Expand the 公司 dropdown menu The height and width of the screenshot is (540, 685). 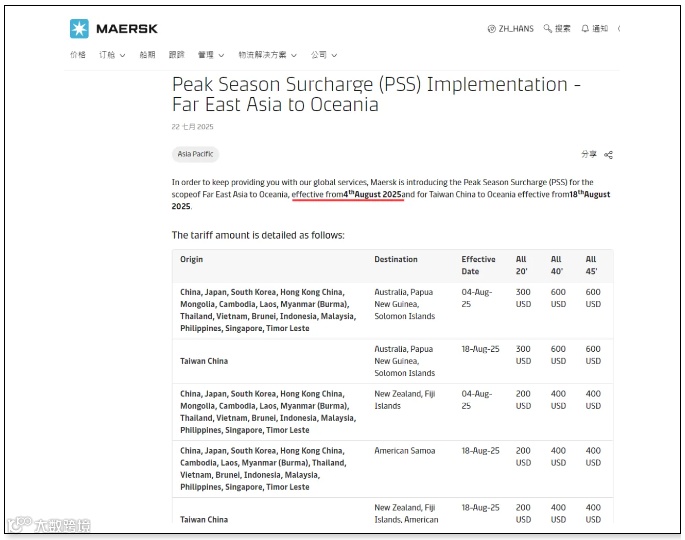point(324,55)
